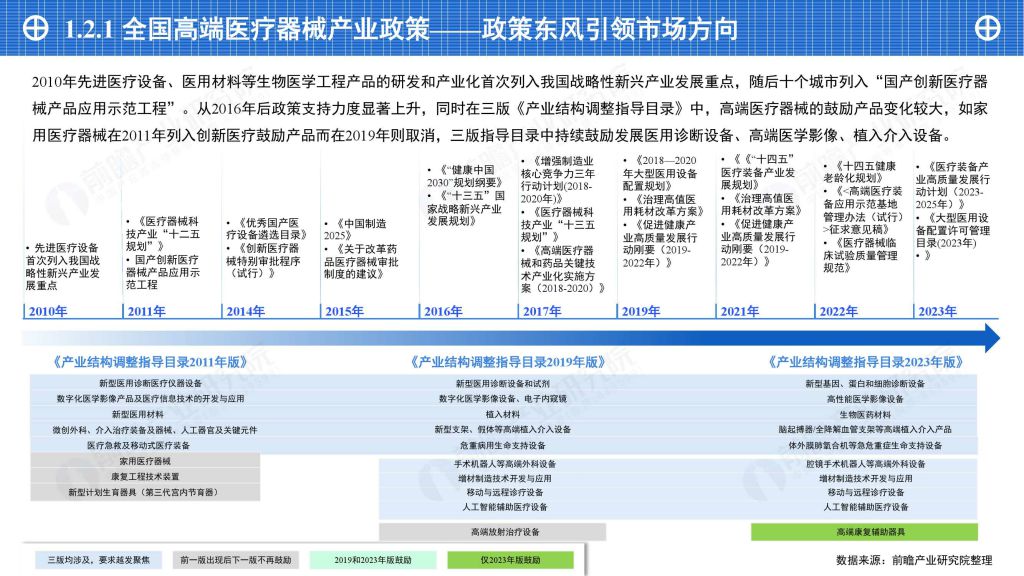
Task: Click the circle-plus icon at the title bar's right end
Action: coord(987,28)
